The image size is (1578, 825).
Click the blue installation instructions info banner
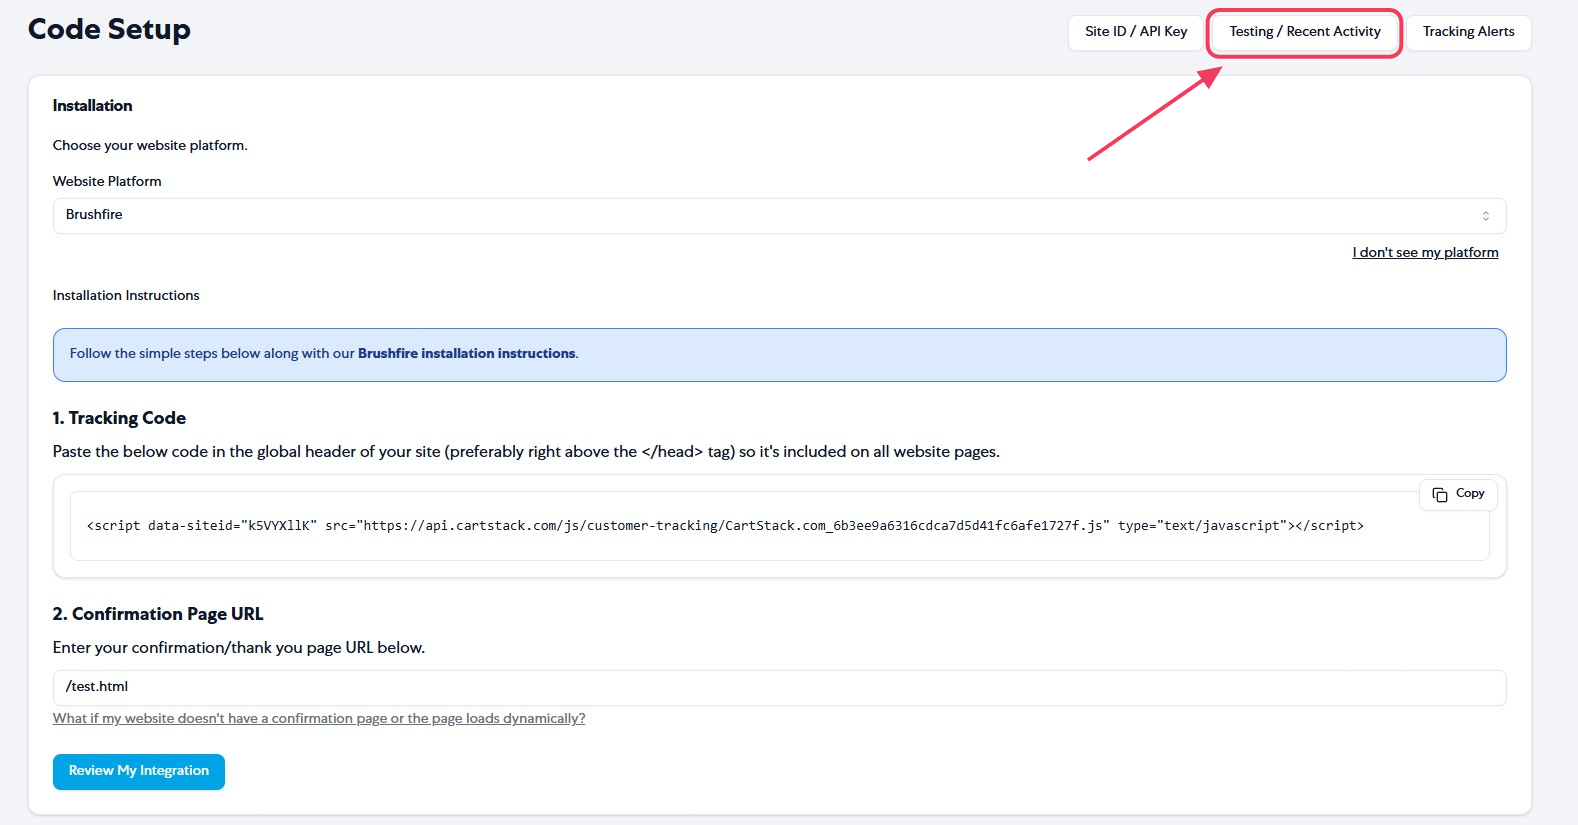click(x=779, y=355)
